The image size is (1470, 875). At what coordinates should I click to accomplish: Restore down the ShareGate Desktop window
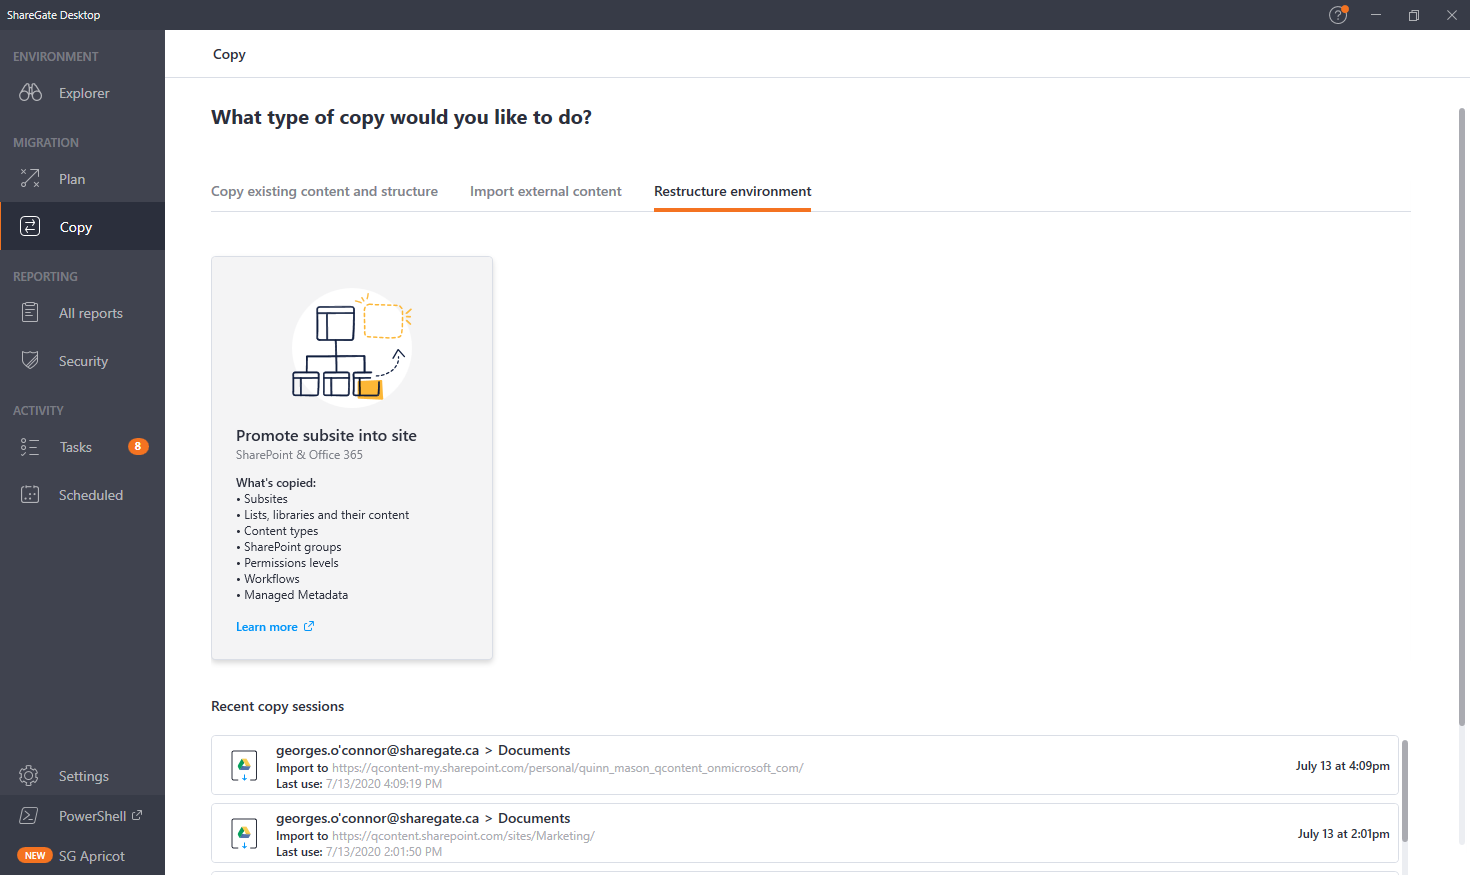(1414, 15)
